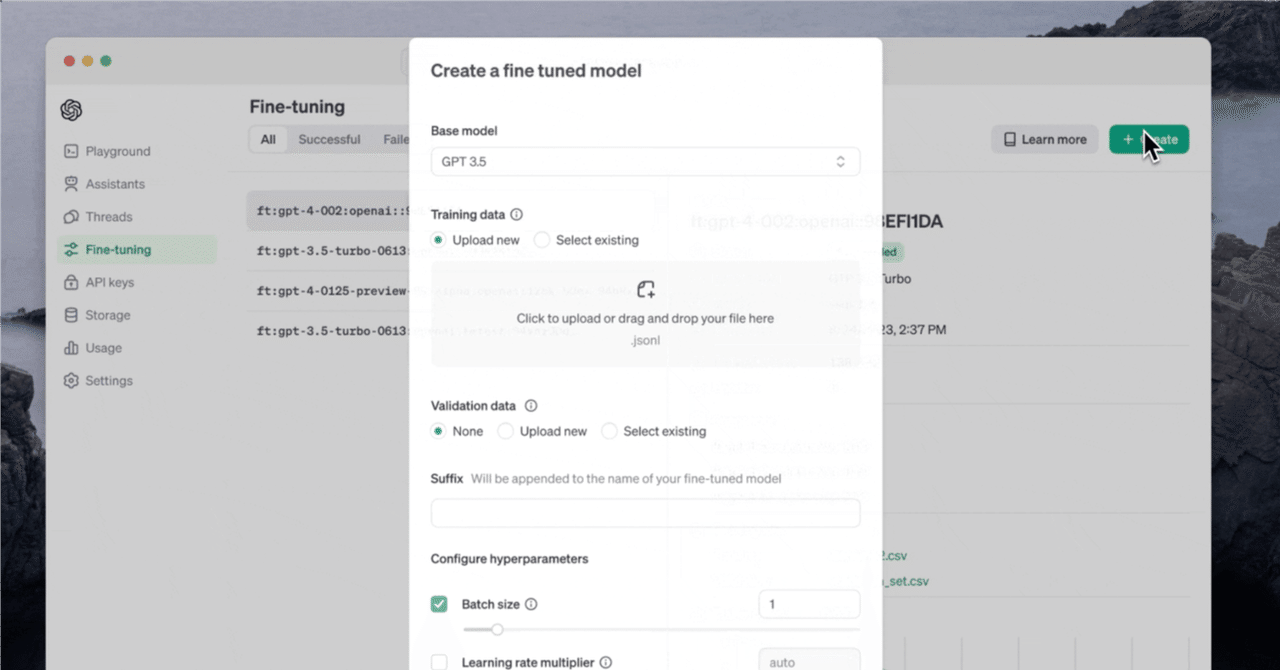Click inside the Suffix input field
The height and width of the screenshot is (670, 1280).
click(645, 513)
